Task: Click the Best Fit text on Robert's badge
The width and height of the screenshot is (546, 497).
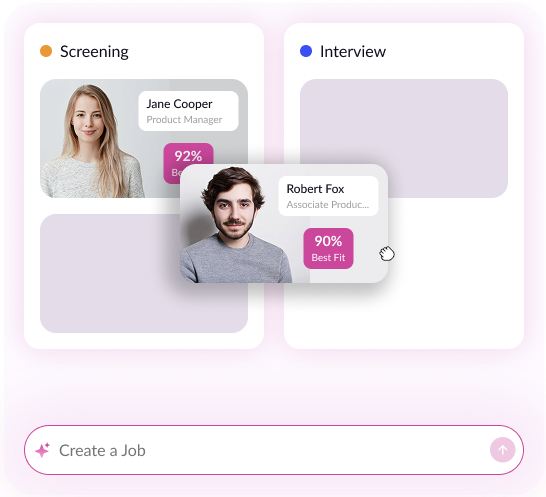Action: pos(328,257)
